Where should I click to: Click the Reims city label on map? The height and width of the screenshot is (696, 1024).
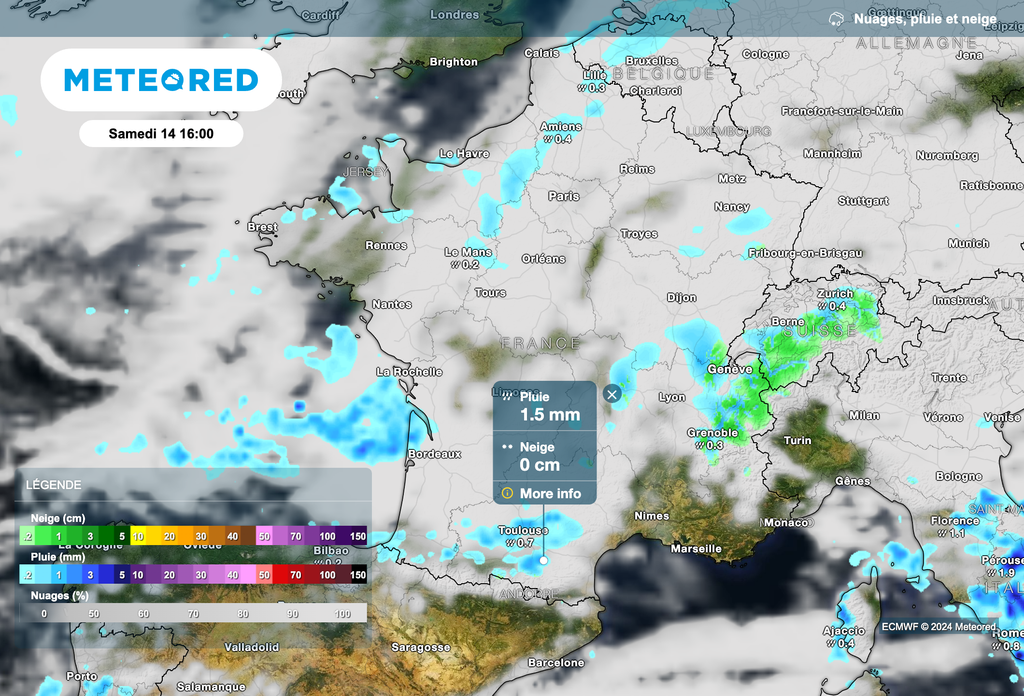pos(637,169)
